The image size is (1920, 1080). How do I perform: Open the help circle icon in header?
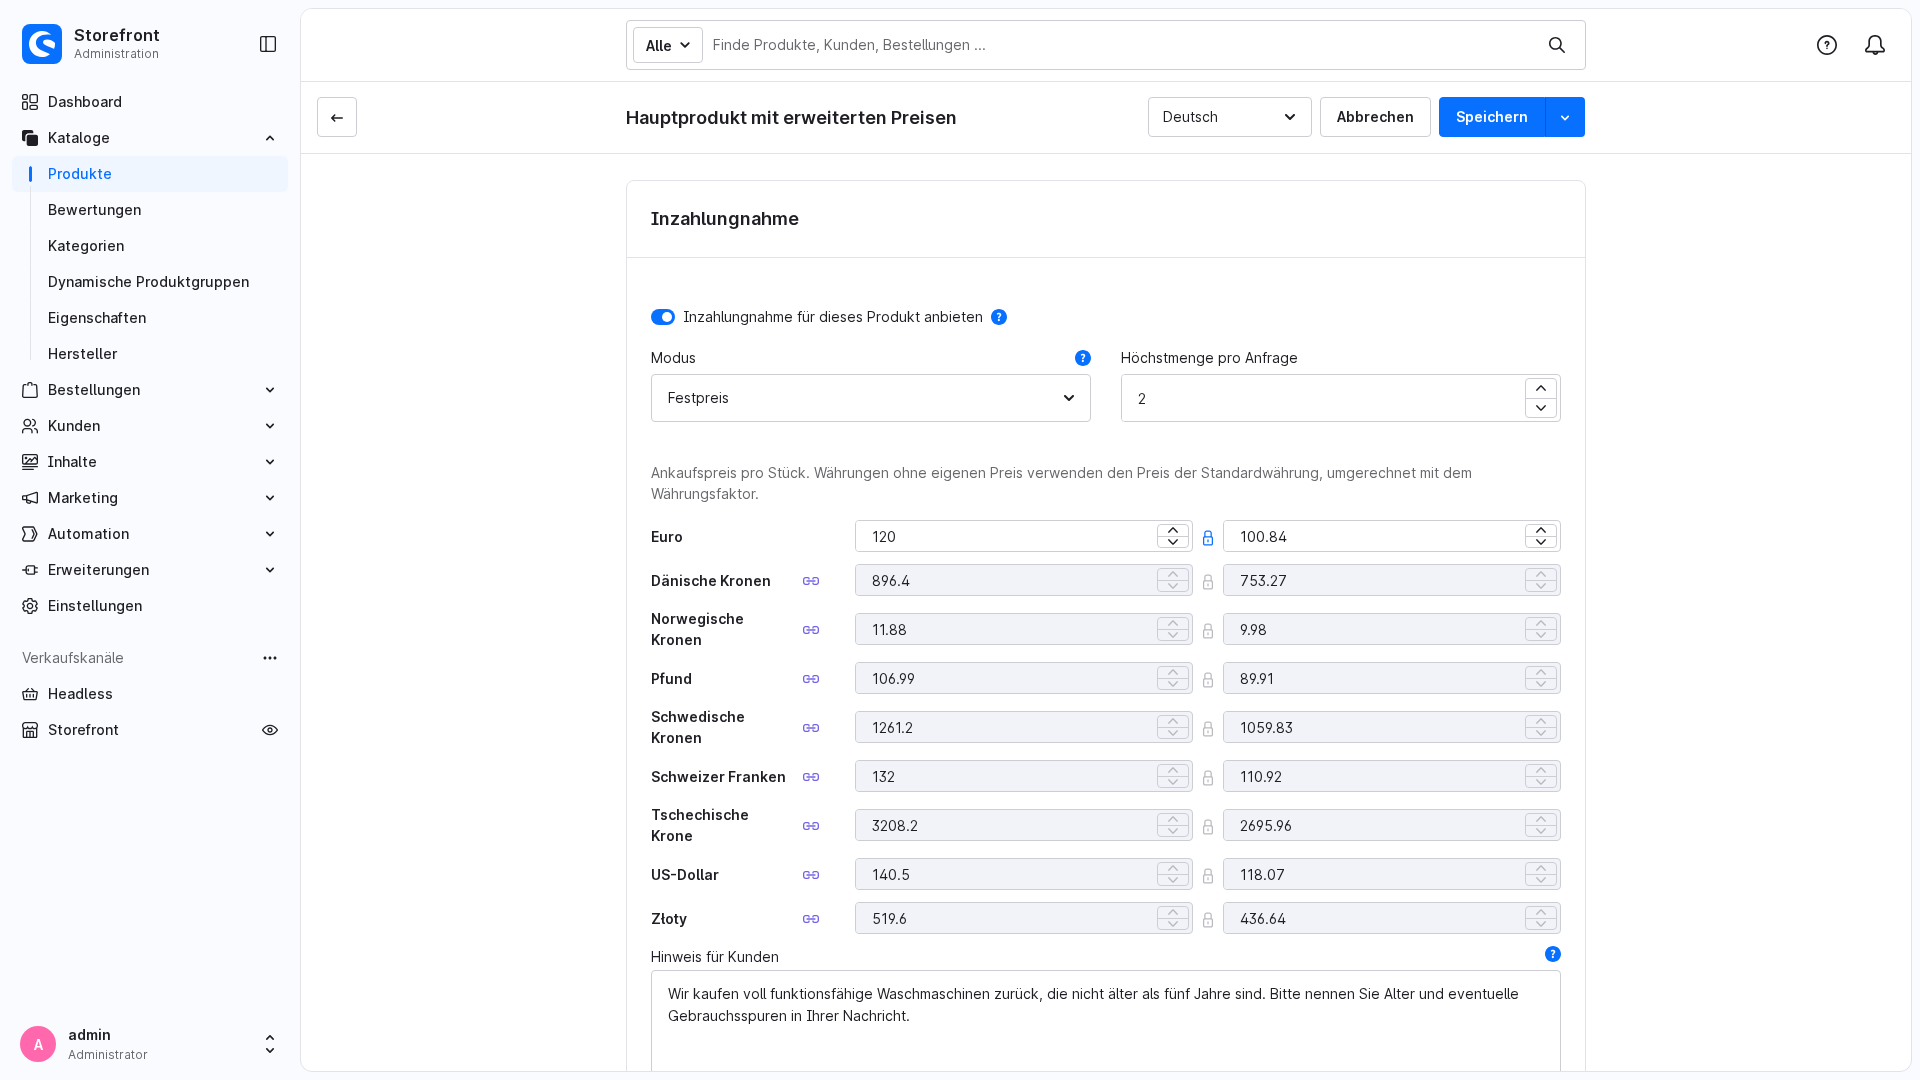(x=1827, y=45)
